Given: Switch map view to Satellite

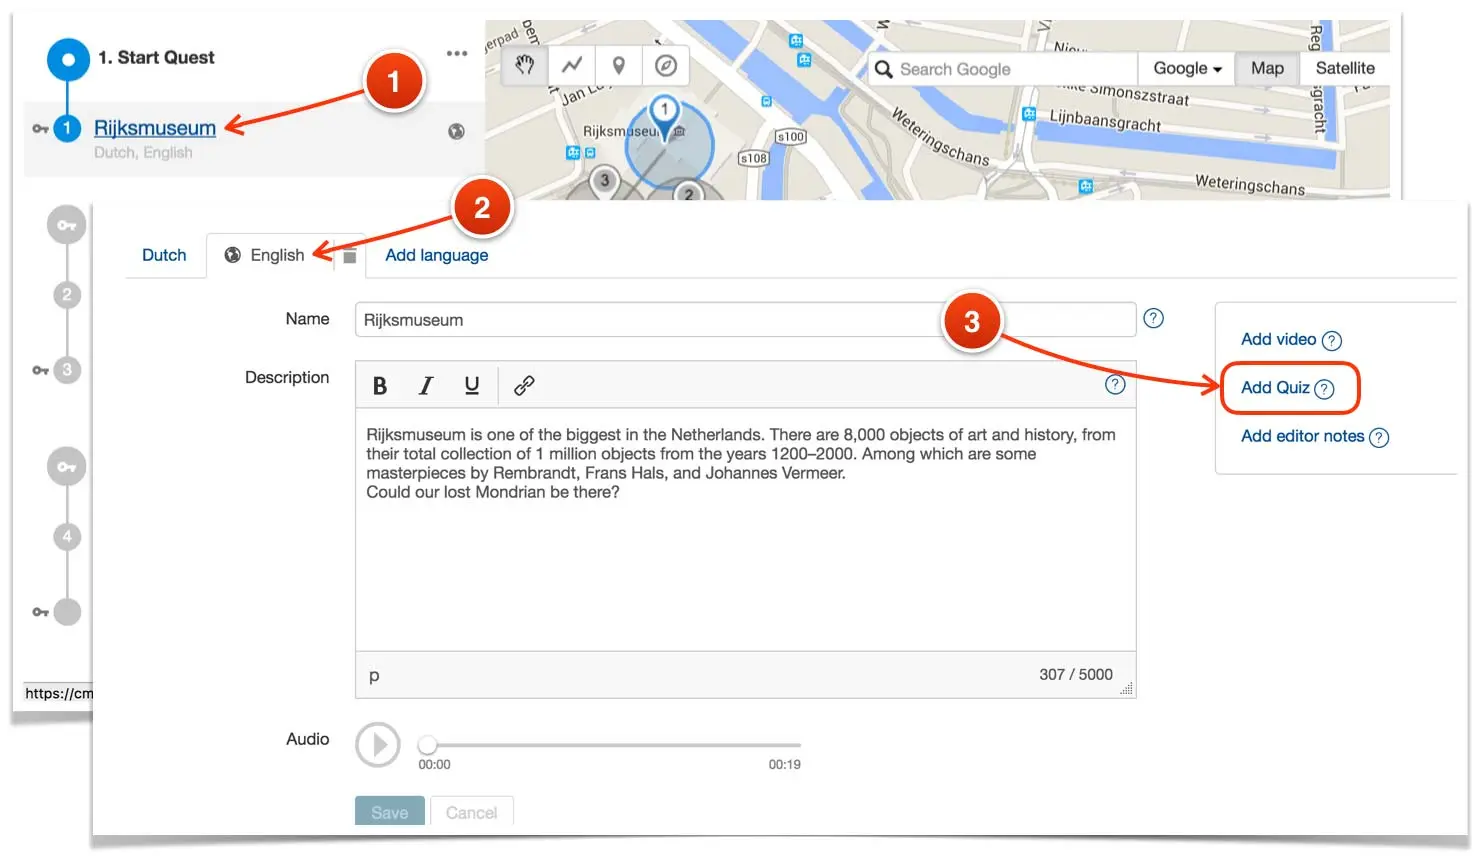Looking at the screenshot, I should click(x=1345, y=68).
